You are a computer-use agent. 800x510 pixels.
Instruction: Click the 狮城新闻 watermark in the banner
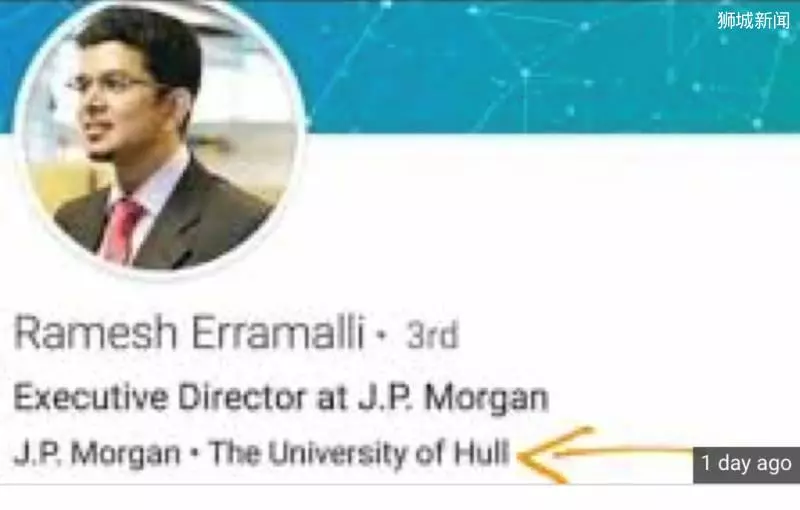pyautogui.click(x=754, y=21)
